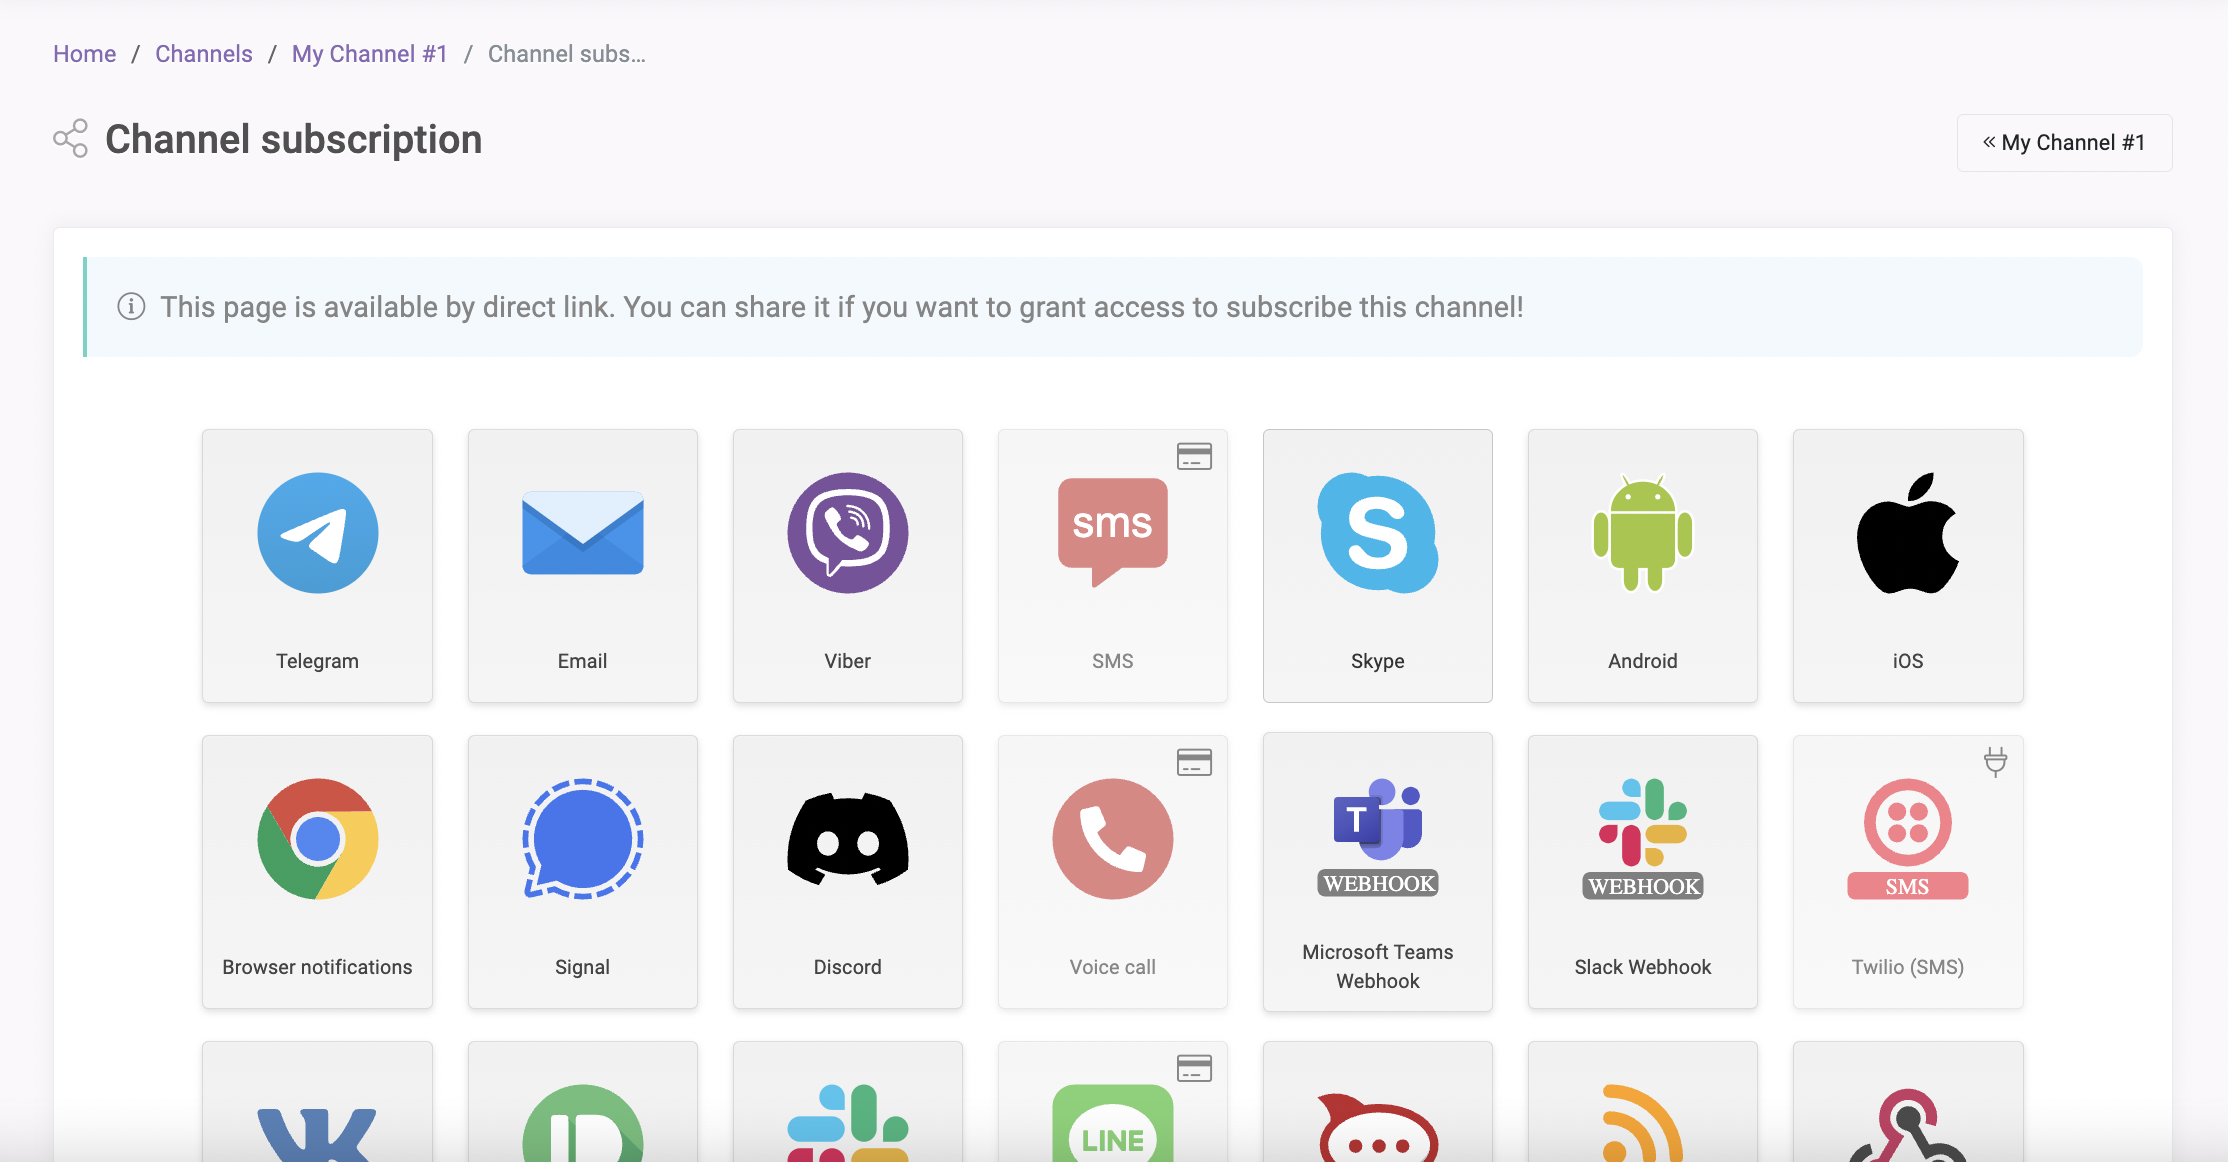The height and width of the screenshot is (1162, 2228).
Task: Go to Home breadcrumb link
Action: pyautogui.click(x=84, y=54)
